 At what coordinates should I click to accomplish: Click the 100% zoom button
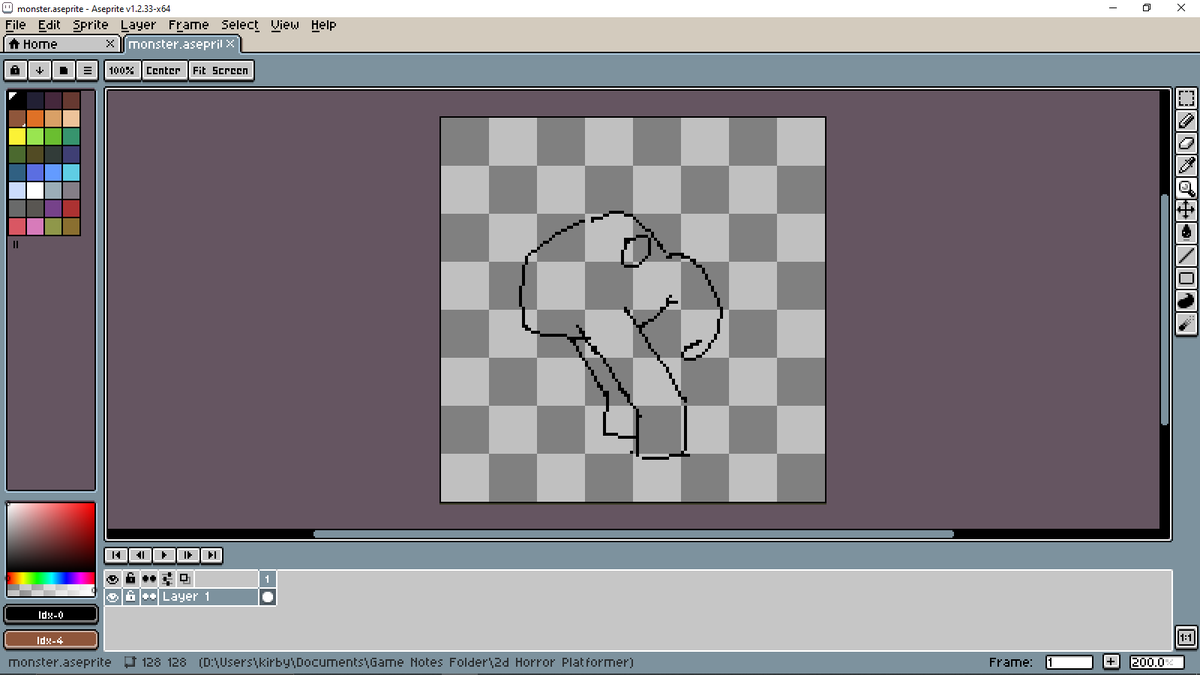(x=122, y=71)
